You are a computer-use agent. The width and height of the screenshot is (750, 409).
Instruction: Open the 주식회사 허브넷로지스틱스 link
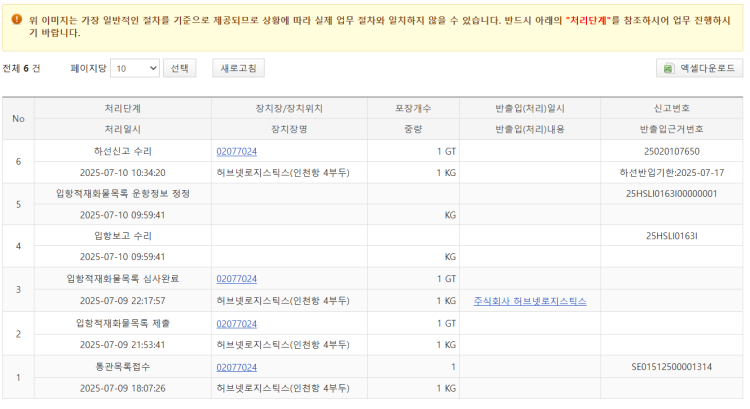[x=530, y=301]
